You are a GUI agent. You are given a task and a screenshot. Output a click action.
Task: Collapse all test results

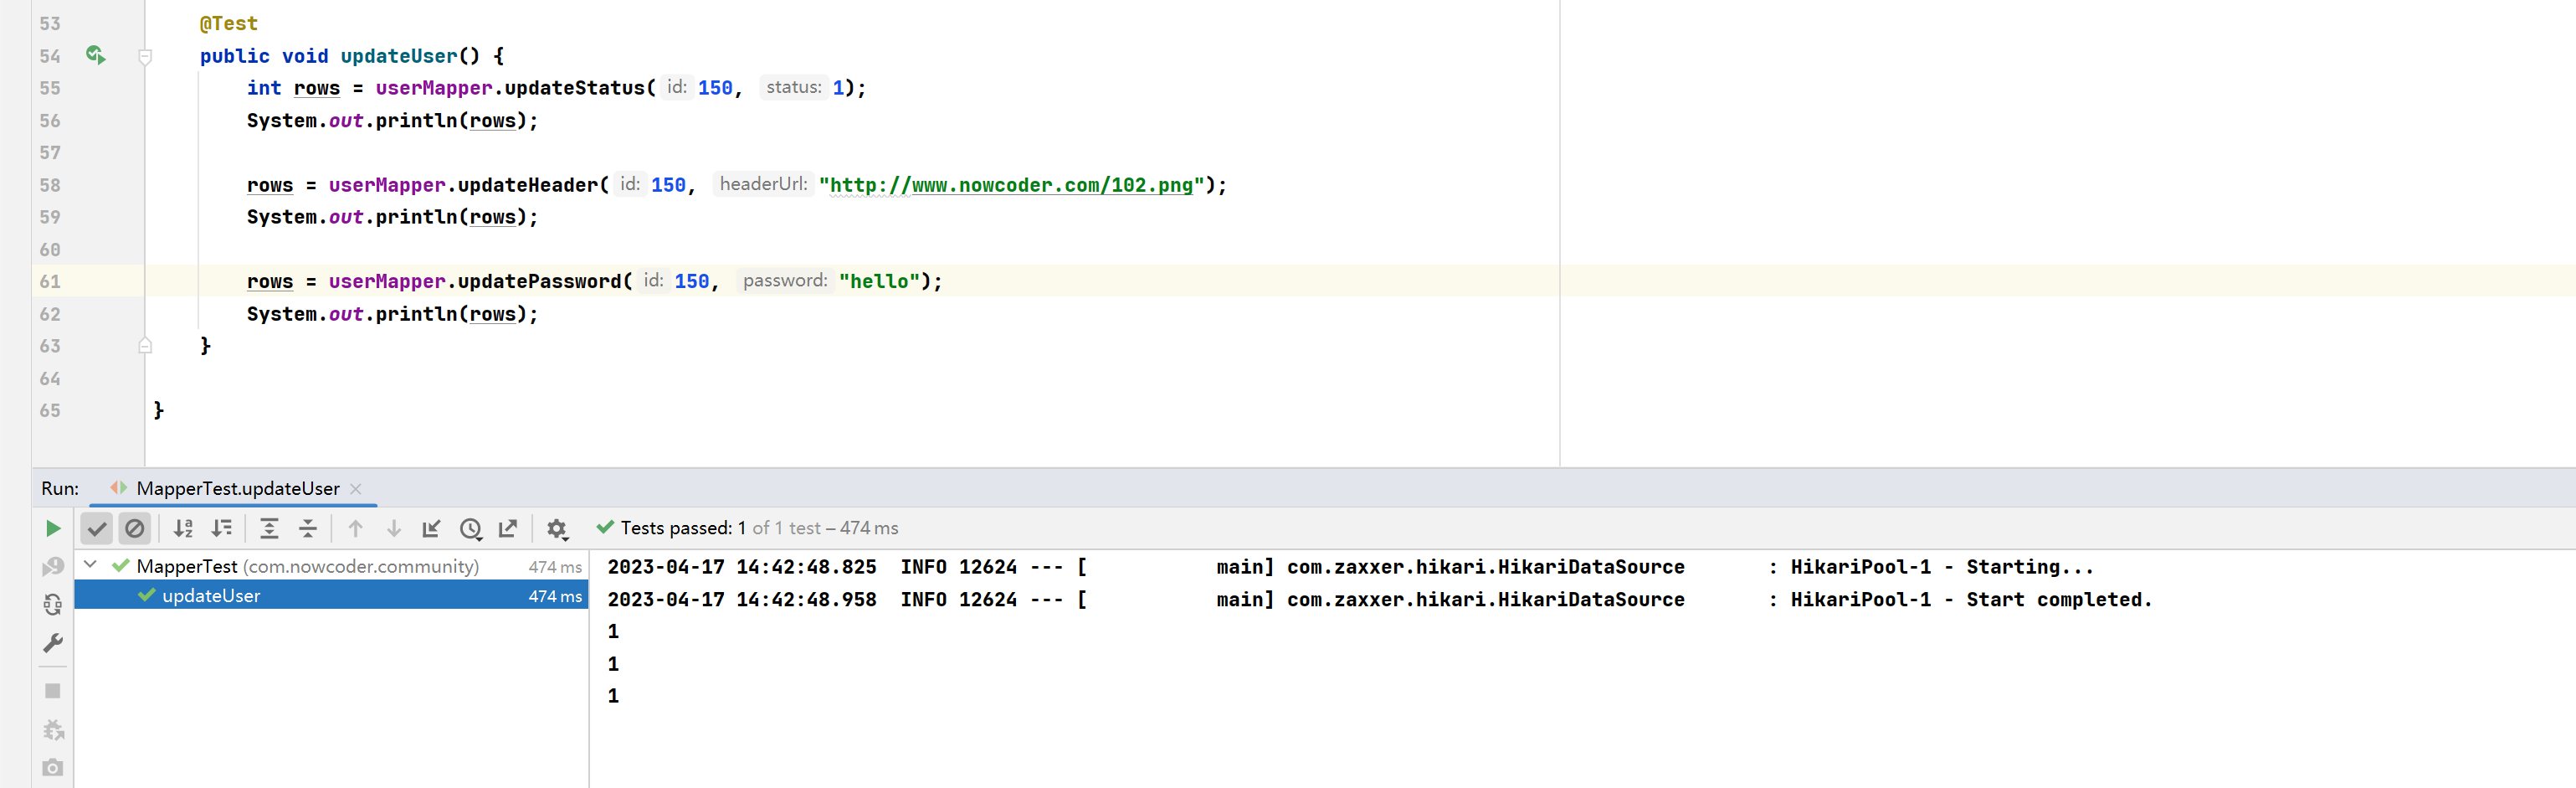(x=308, y=528)
